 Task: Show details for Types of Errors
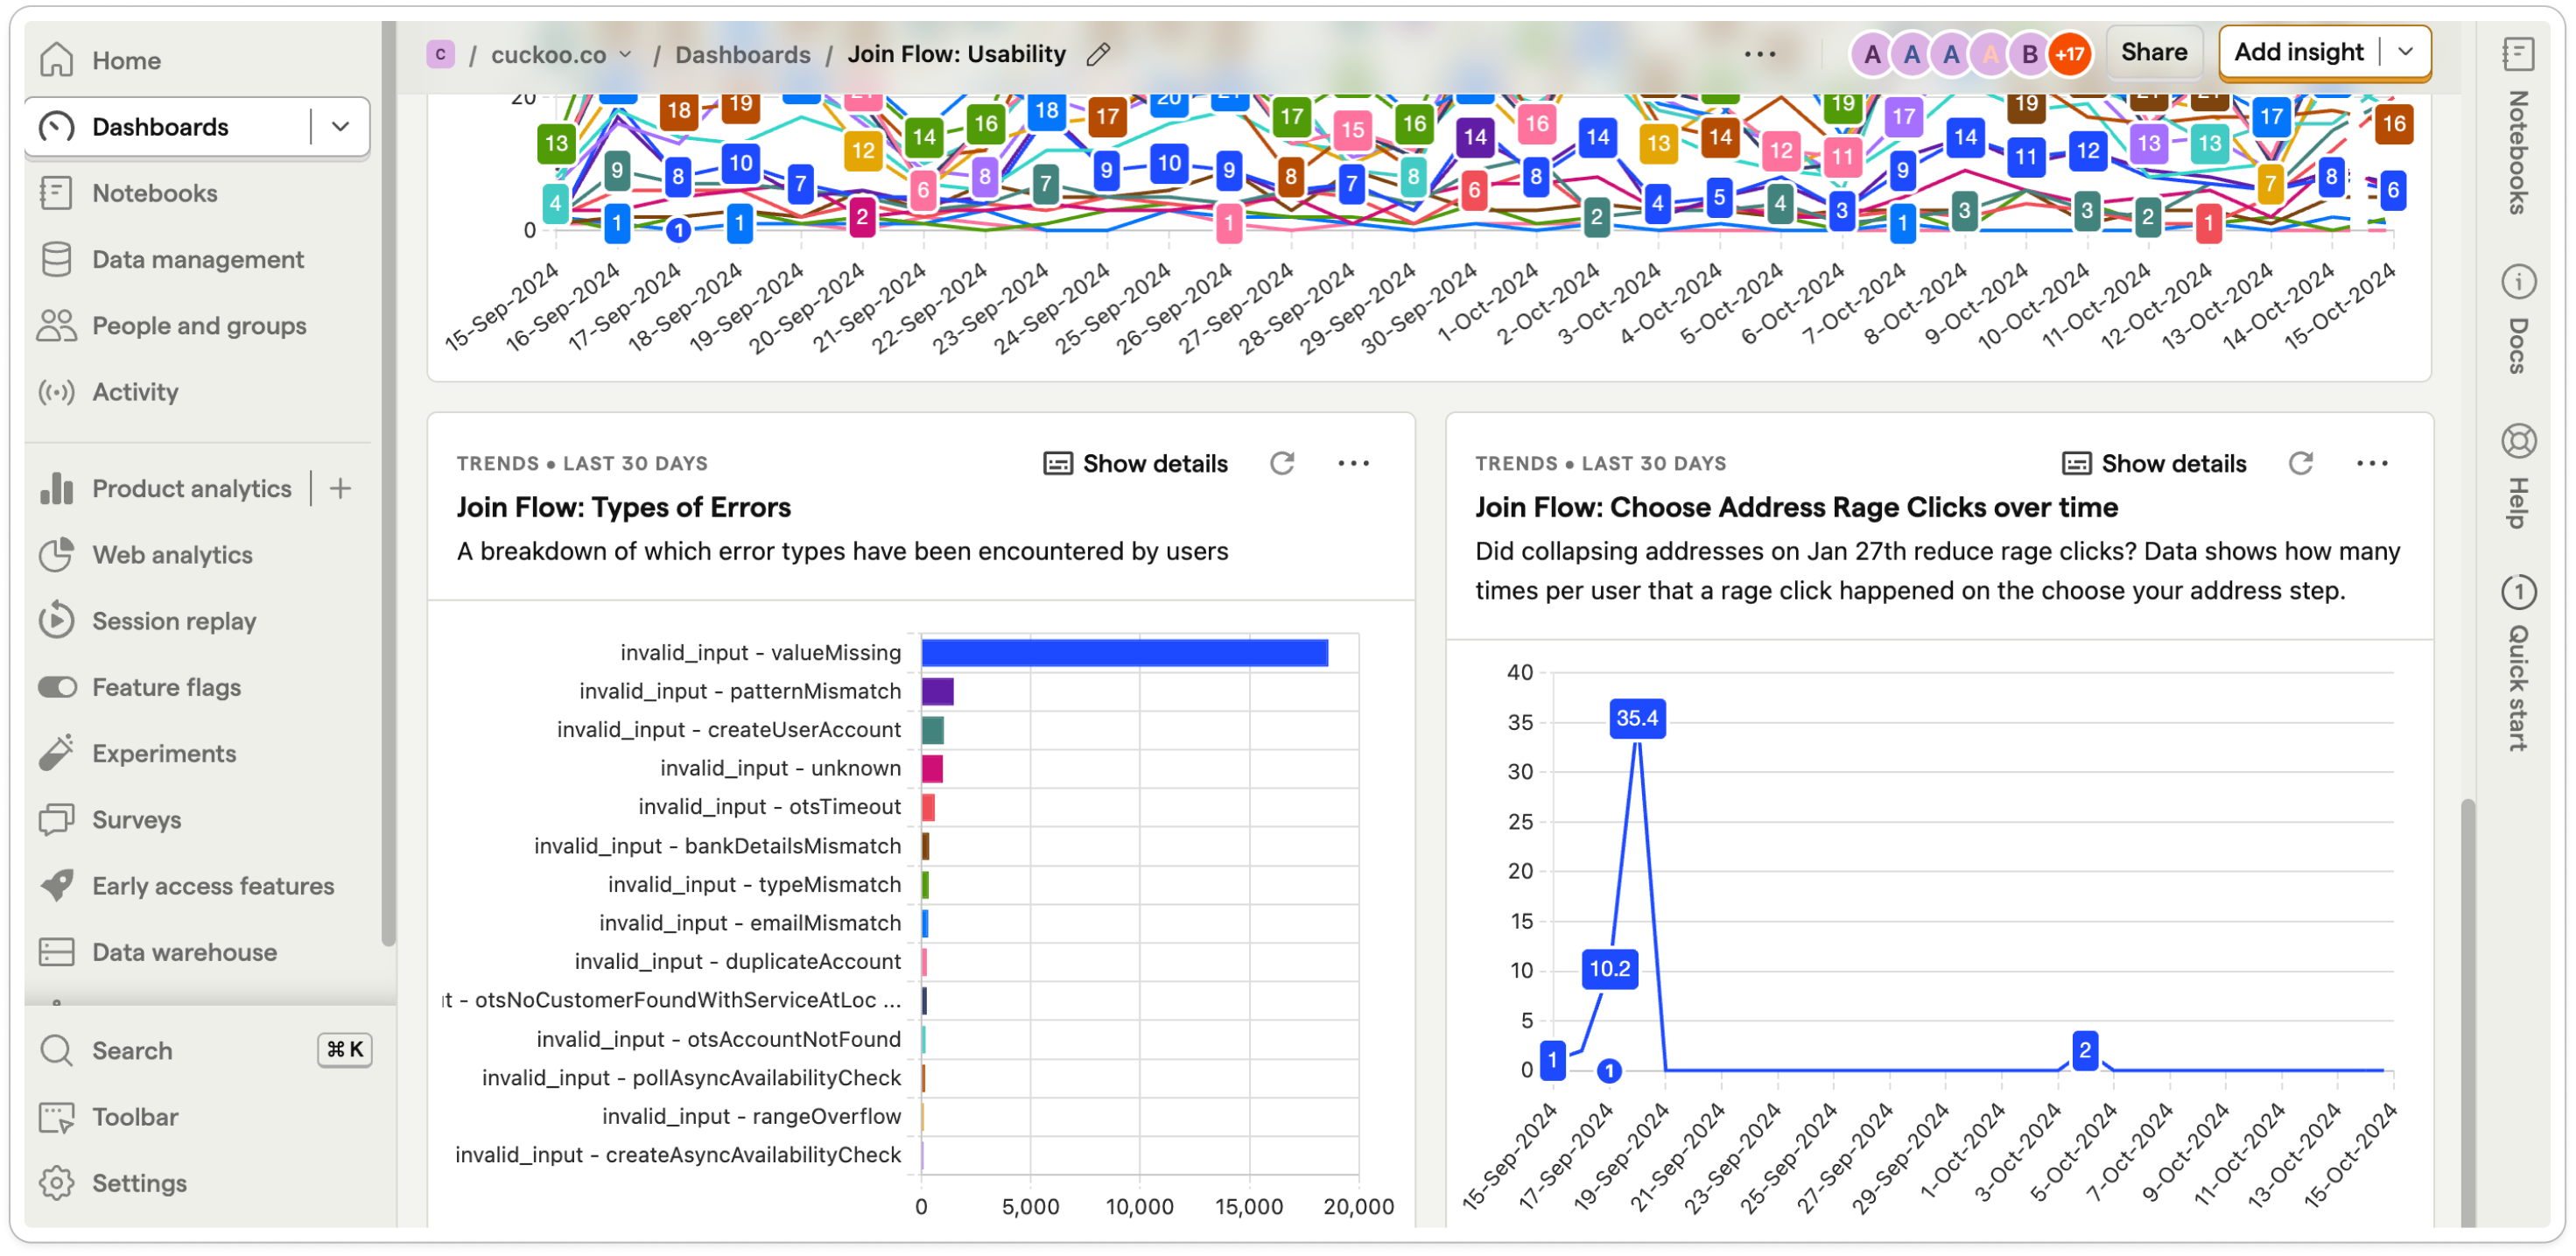(x=1136, y=463)
